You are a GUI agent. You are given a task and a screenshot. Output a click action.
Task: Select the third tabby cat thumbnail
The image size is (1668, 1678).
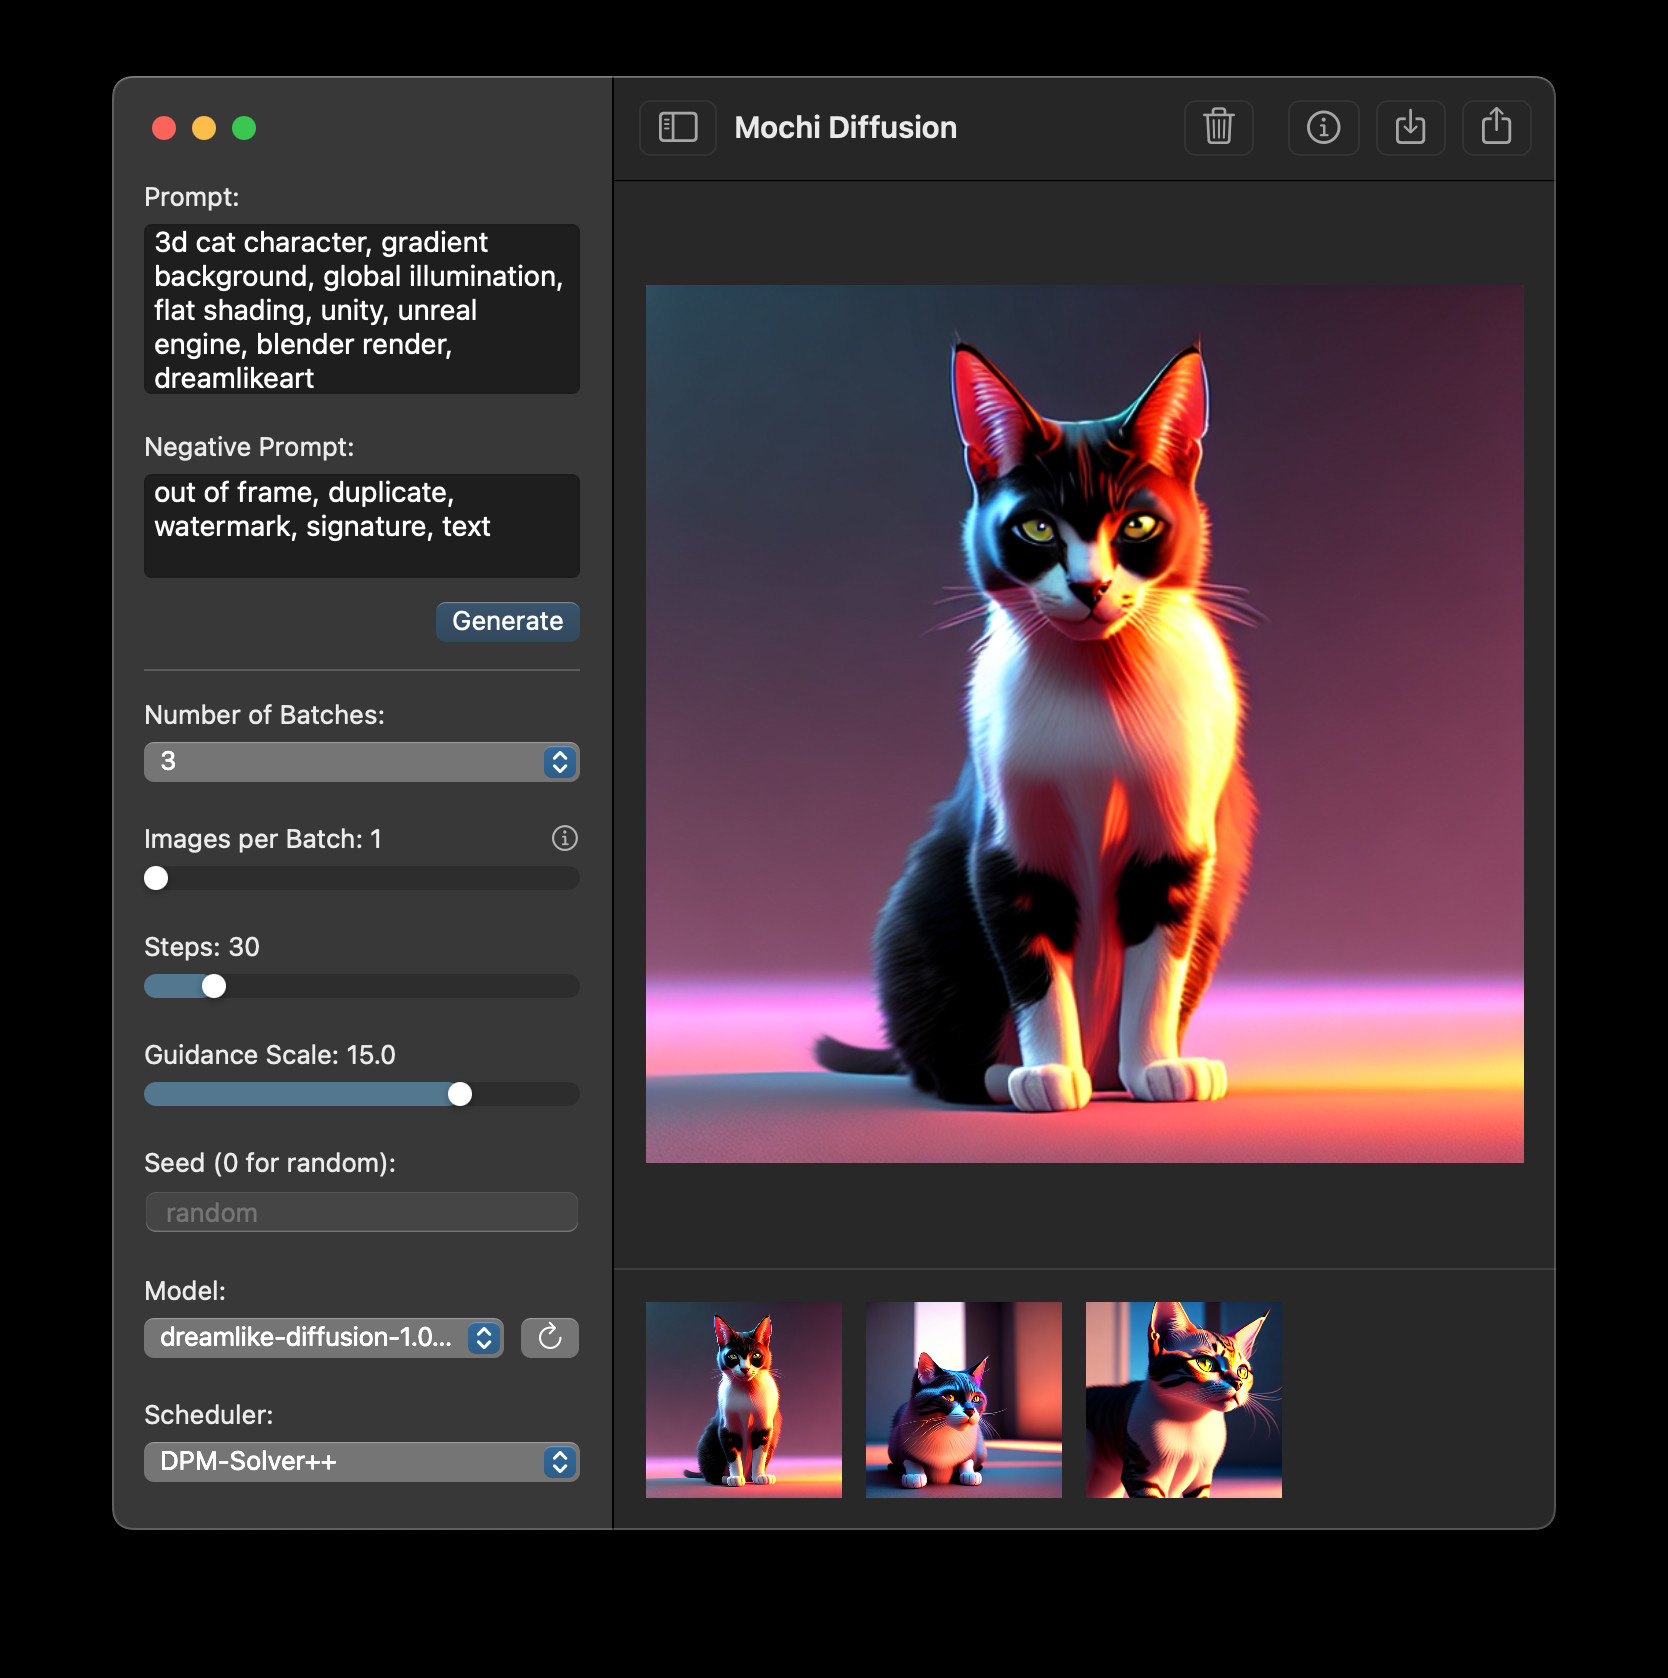[1184, 1400]
